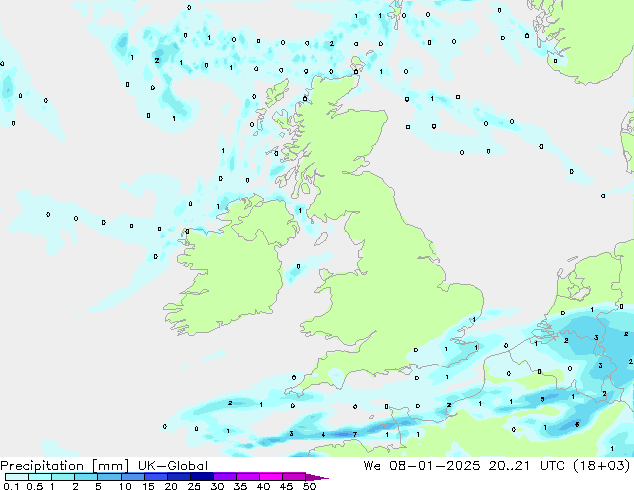Click the '45' legend scale label

click(x=286, y=486)
